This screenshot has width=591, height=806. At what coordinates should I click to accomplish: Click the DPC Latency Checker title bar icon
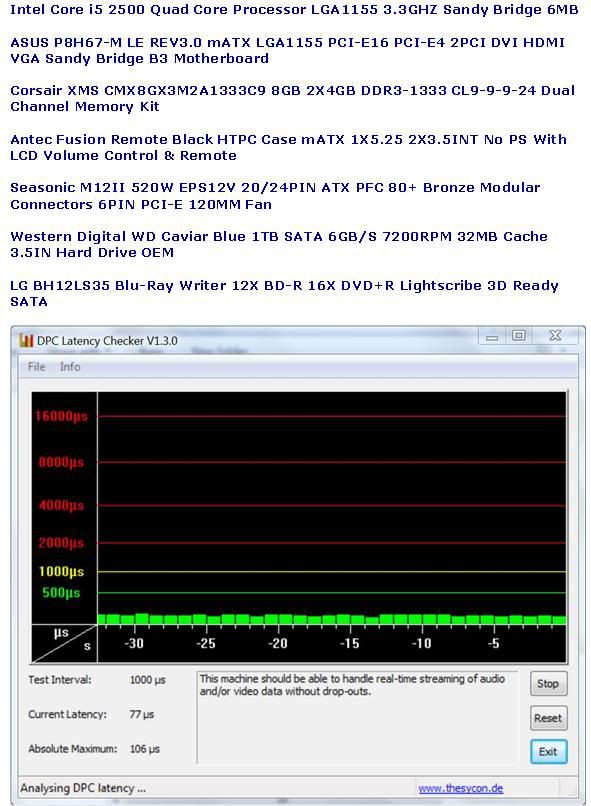point(26,340)
